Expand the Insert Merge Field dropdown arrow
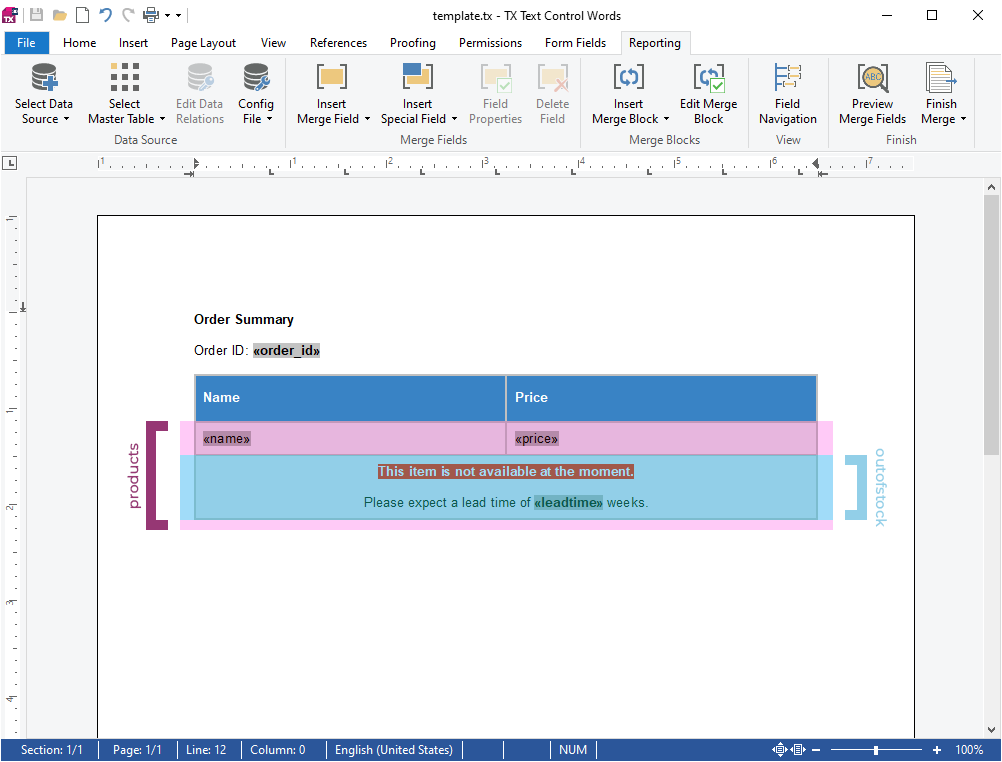This screenshot has height=762, width=1002. [367, 119]
